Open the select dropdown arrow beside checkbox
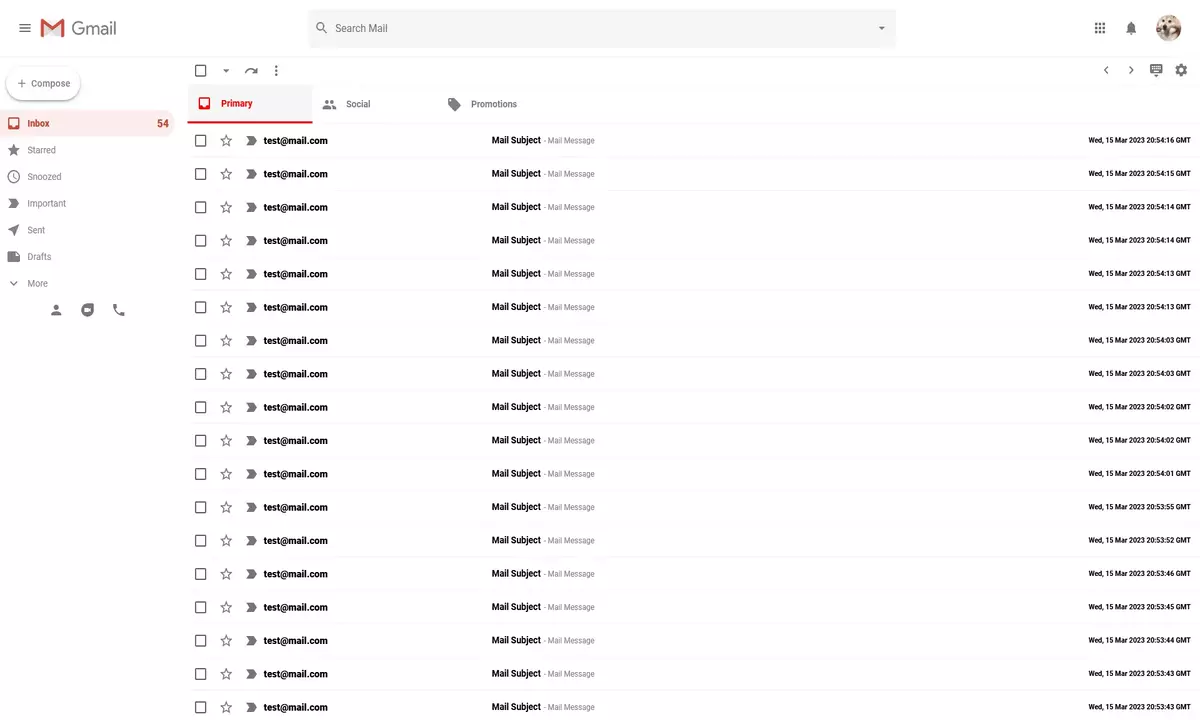The width and height of the screenshot is (1200, 720). (x=226, y=71)
